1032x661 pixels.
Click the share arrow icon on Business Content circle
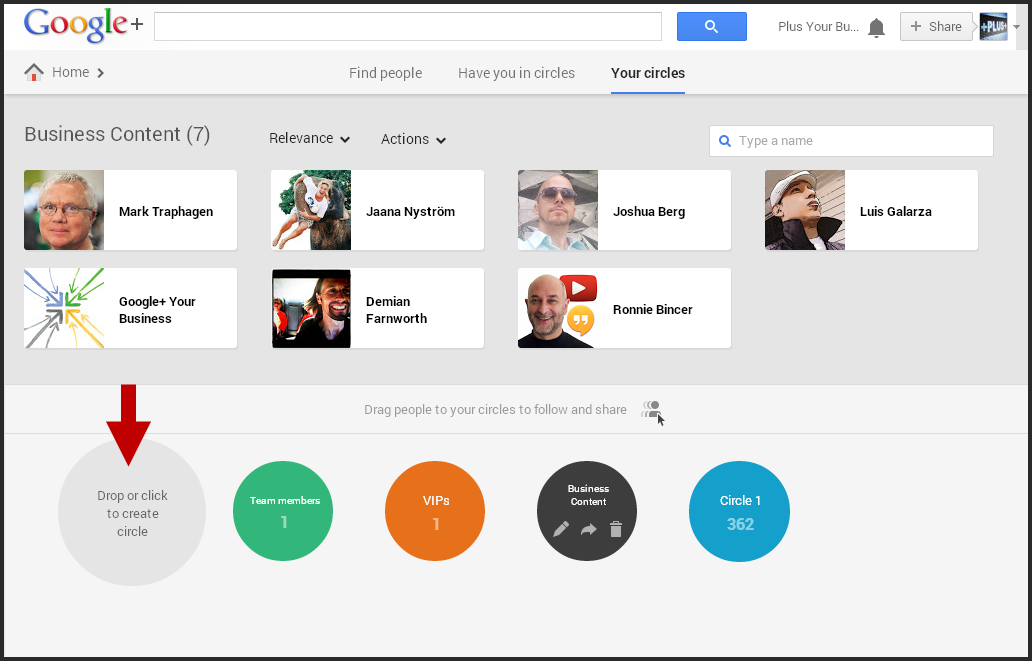589,529
